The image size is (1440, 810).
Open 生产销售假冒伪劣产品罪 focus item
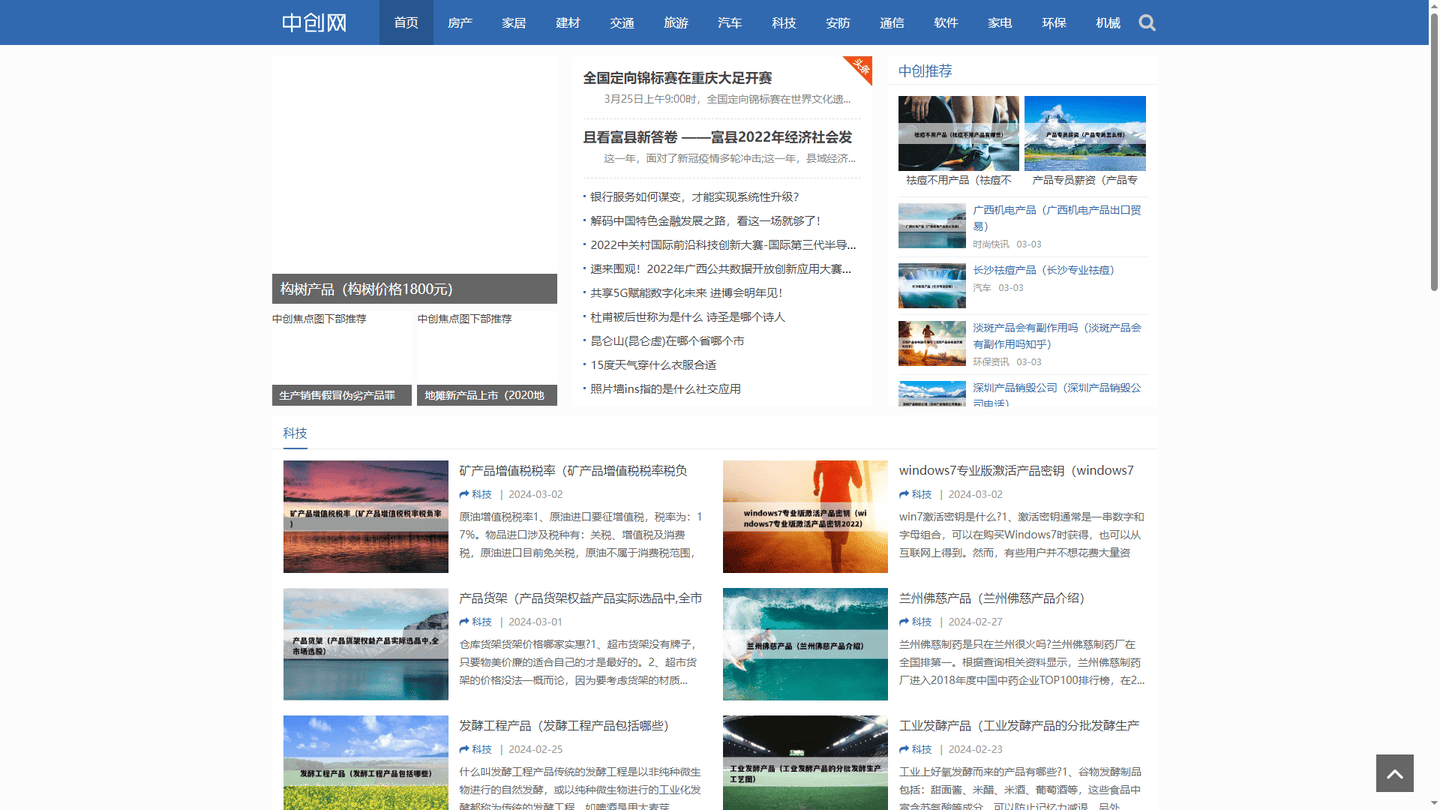pos(341,395)
